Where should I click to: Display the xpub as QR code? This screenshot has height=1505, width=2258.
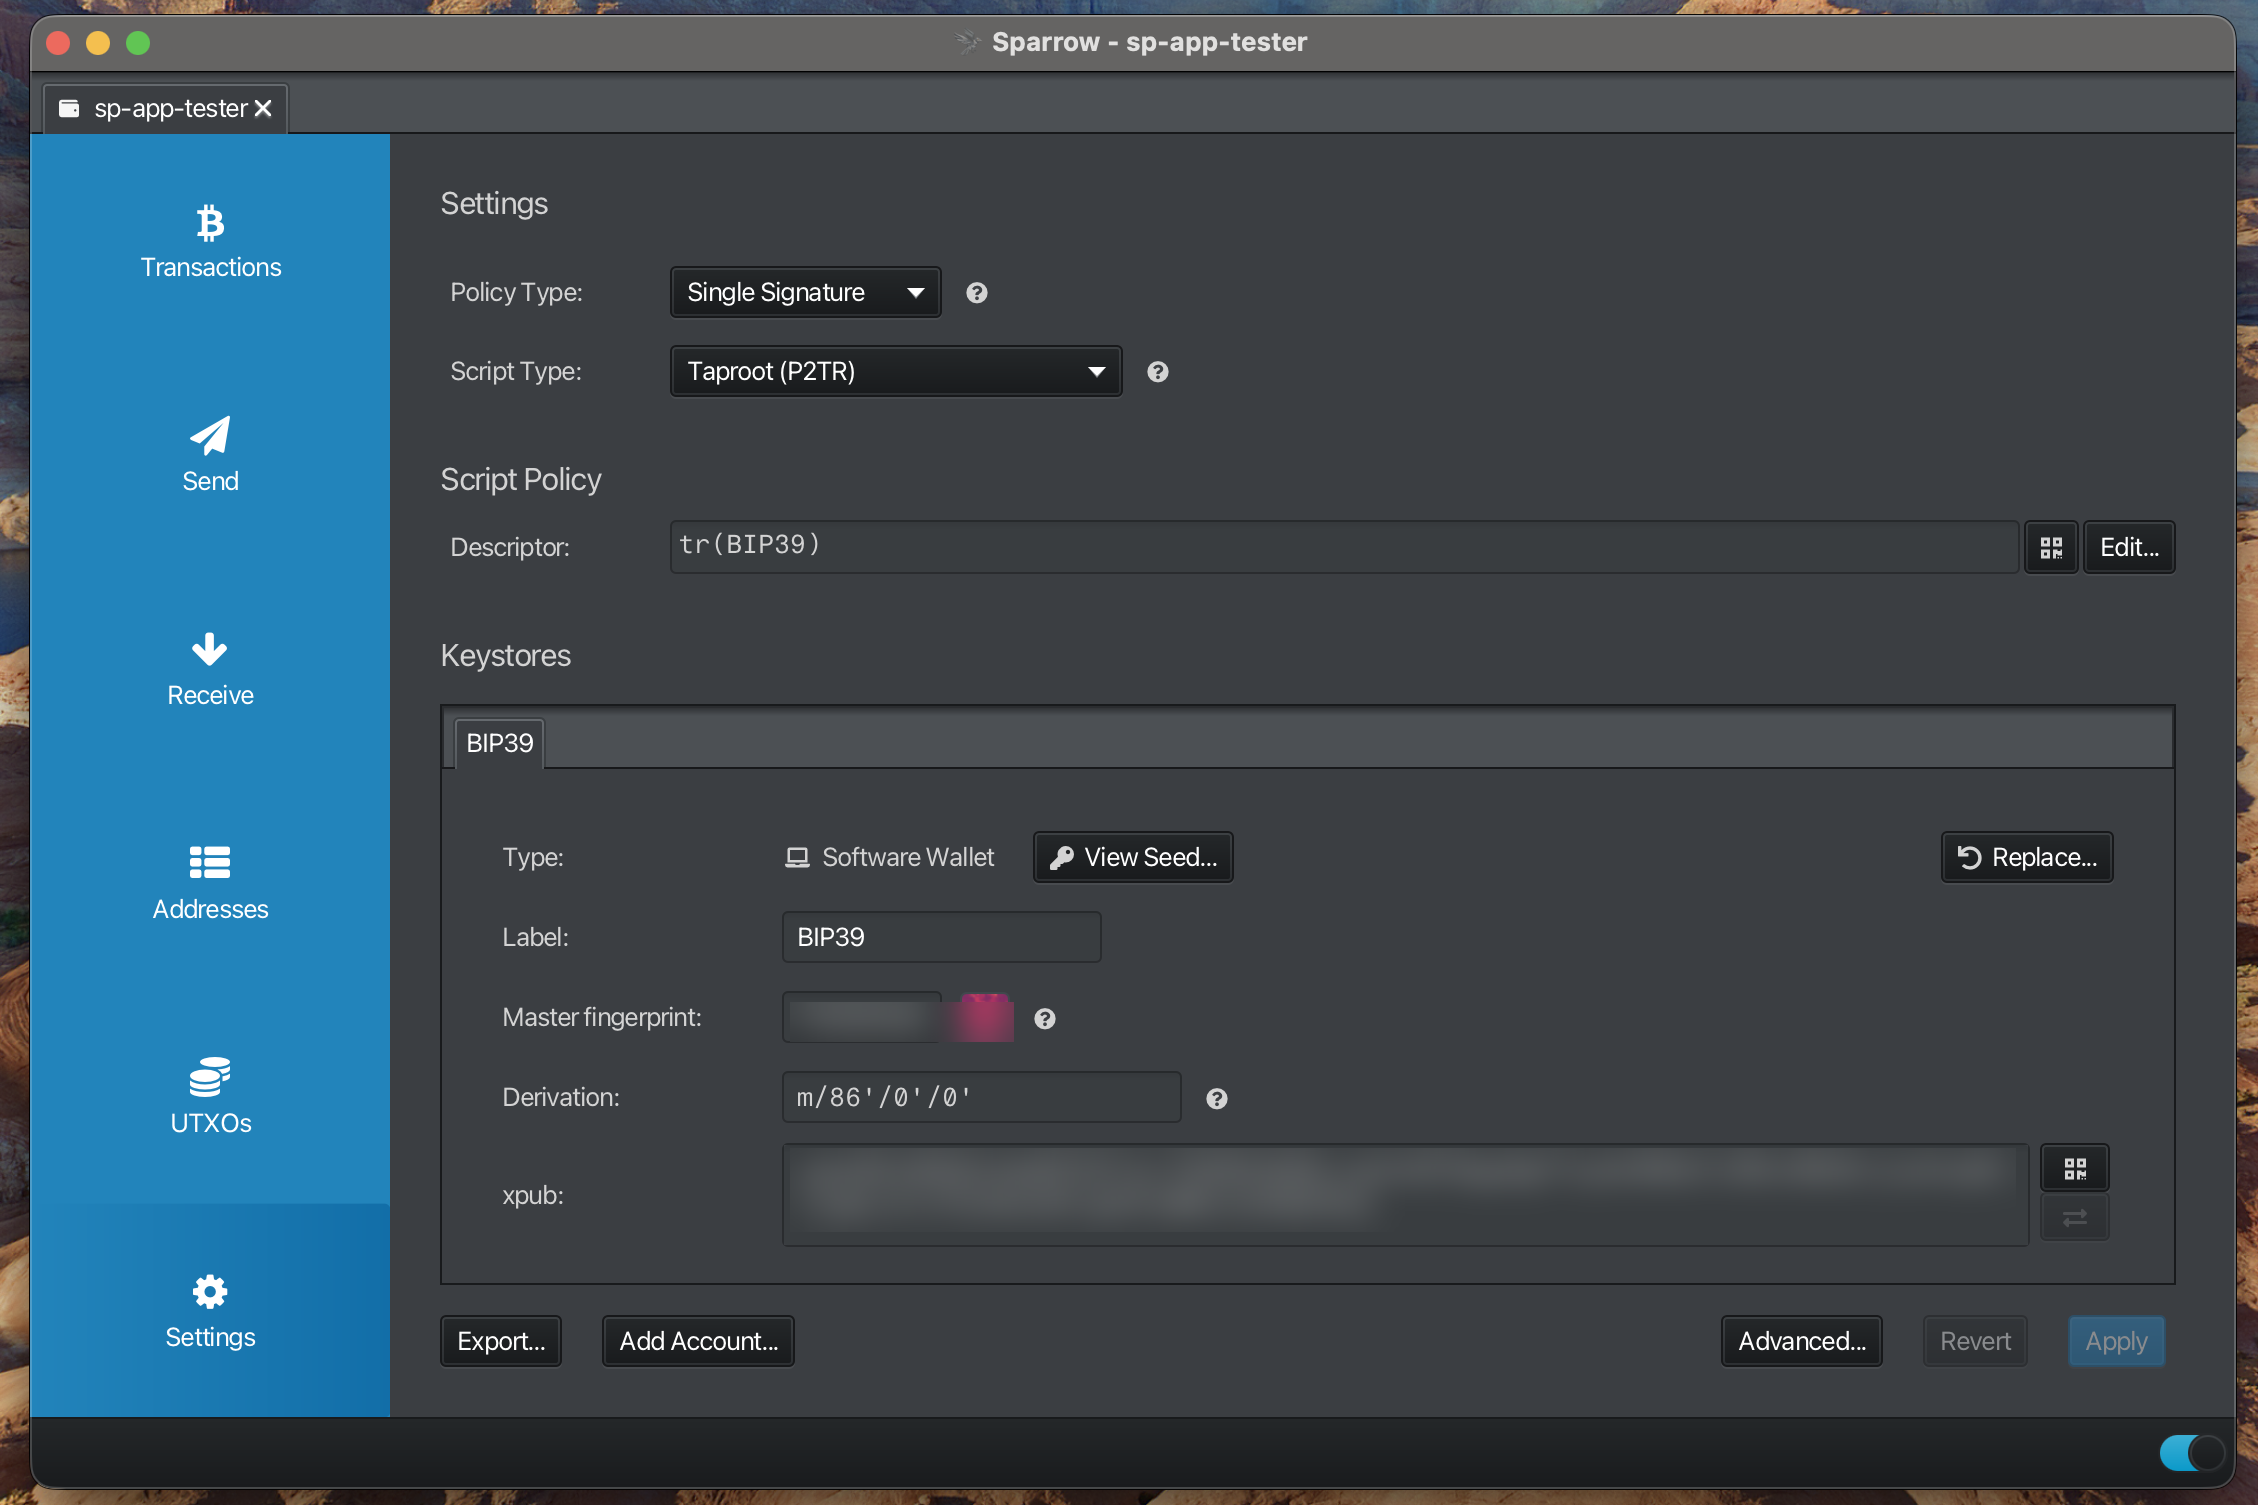click(x=2075, y=1167)
